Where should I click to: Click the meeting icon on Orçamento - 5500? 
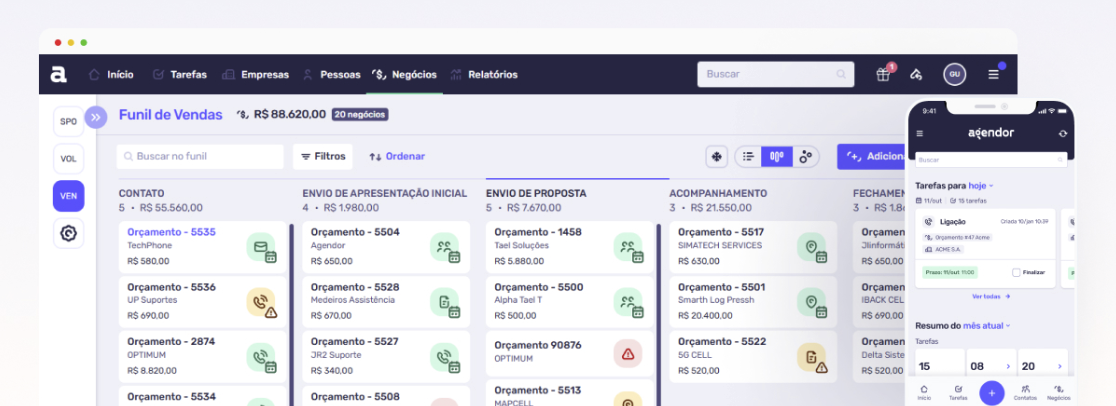(629, 303)
